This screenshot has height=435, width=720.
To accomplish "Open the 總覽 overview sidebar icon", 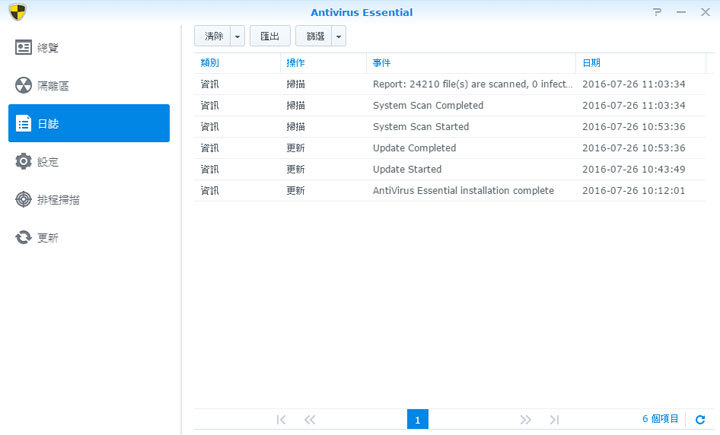I will pyautogui.click(x=24, y=48).
